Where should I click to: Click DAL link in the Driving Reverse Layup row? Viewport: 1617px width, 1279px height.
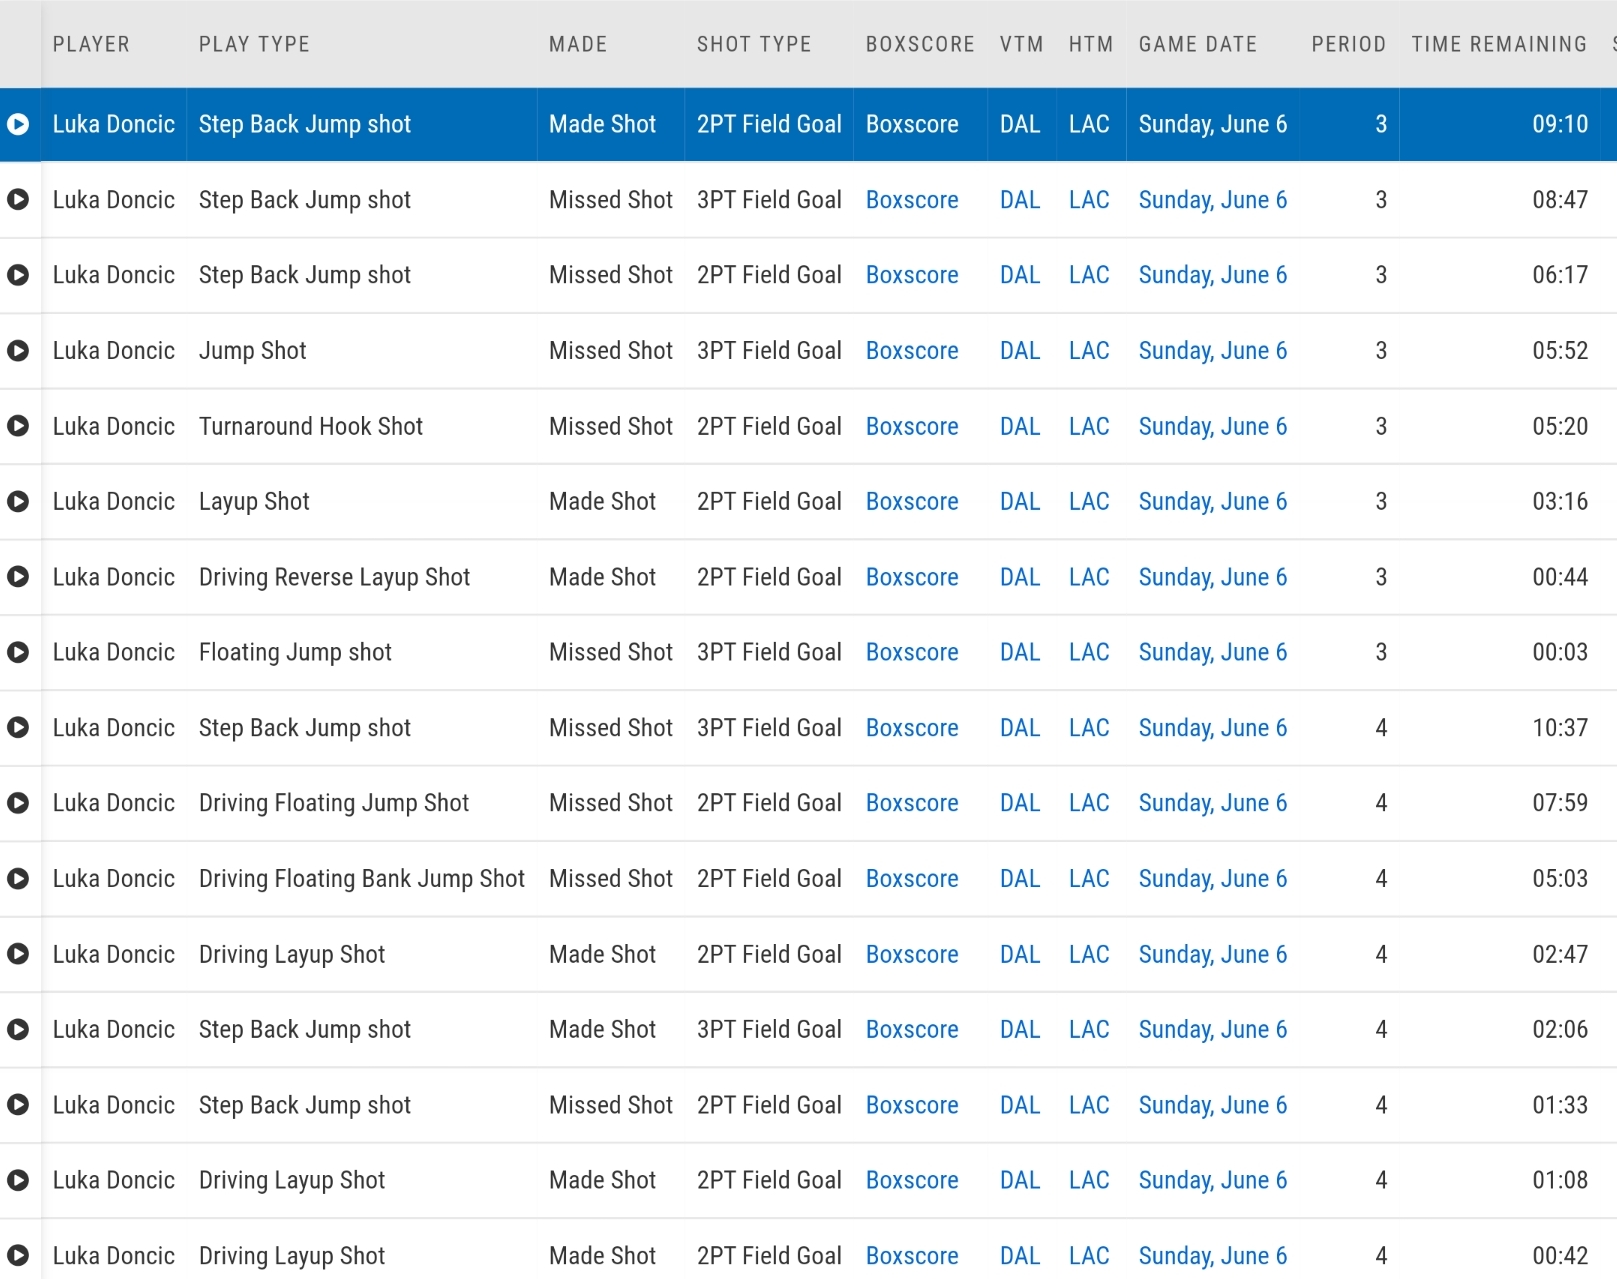[x=1020, y=577]
